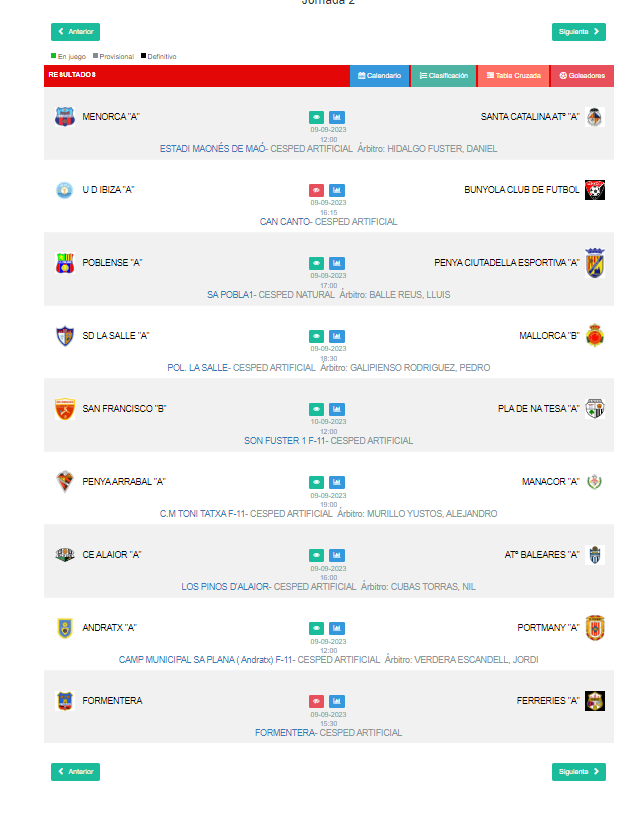This screenshot has width=625, height=826.
Task: Click green eye icon for SD La Salle match
Action: pyautogui.click(x=316, y=336)
